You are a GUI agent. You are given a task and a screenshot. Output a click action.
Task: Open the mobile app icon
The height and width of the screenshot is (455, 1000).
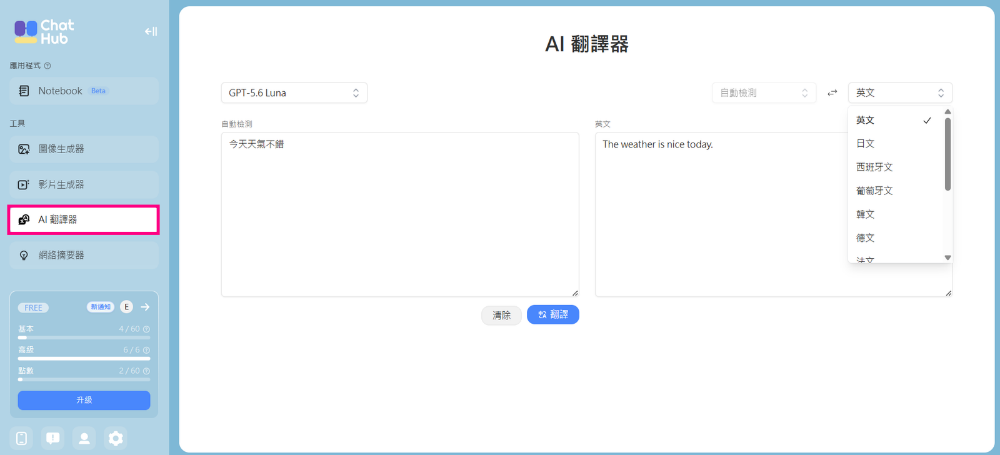click(21, 438)
